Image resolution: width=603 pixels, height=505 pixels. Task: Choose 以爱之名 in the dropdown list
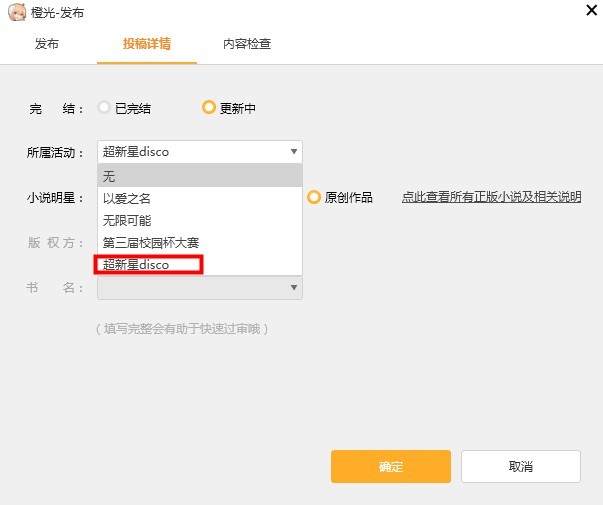click(199, 198)
